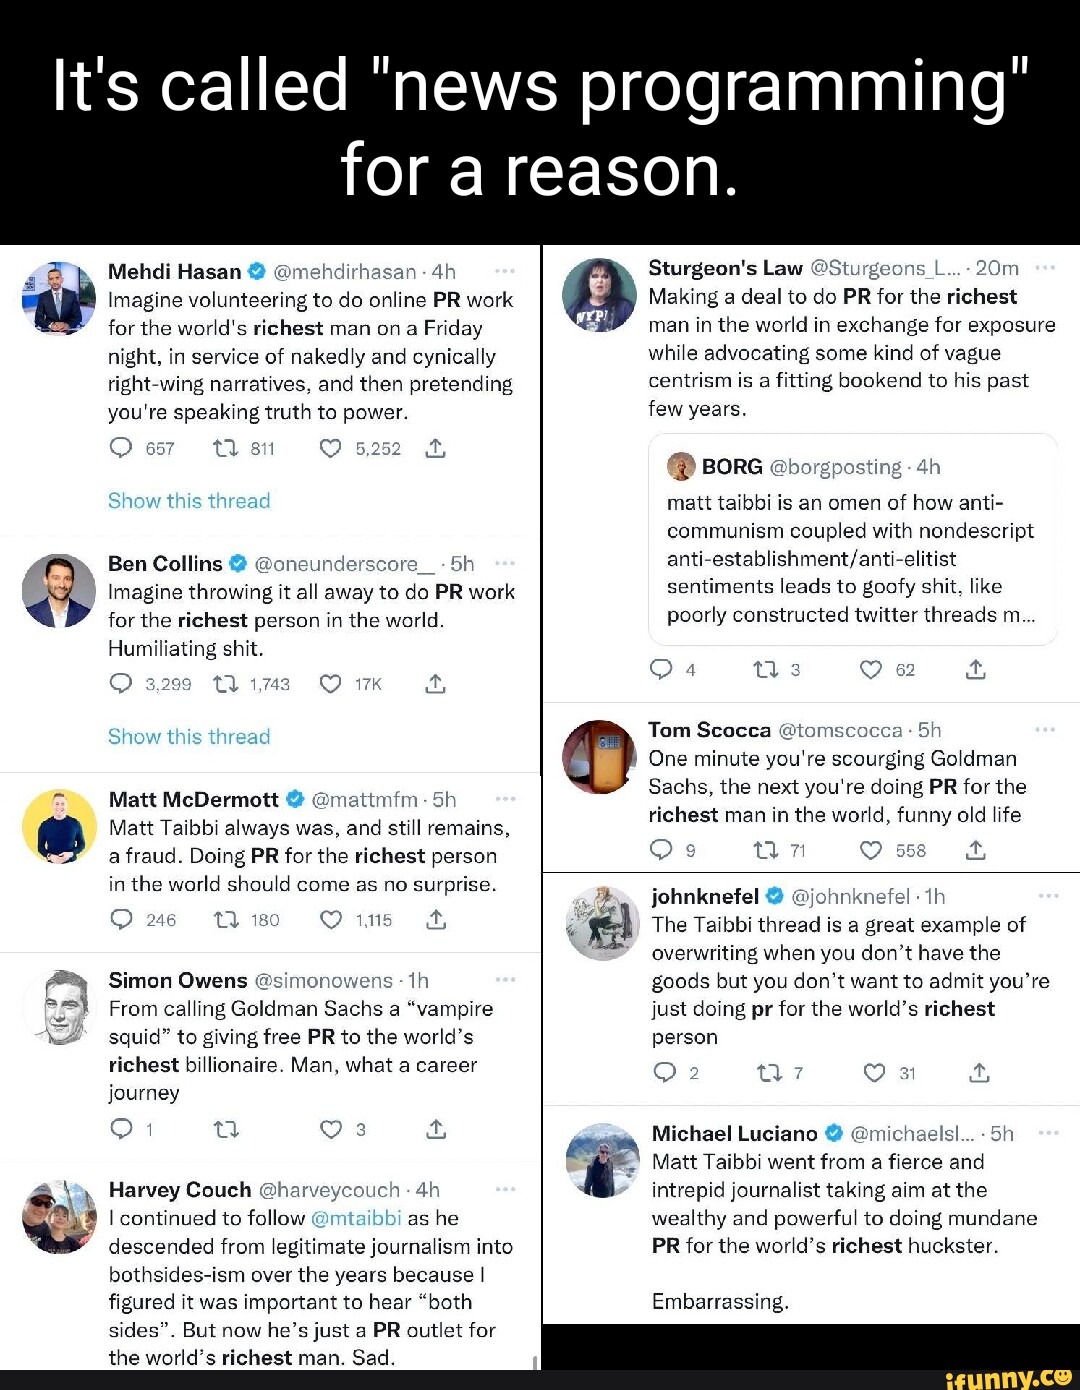1080x1390 pixels.
Task: Reply to Matt McDermott's tweet
Action: [x=121, y=920]
